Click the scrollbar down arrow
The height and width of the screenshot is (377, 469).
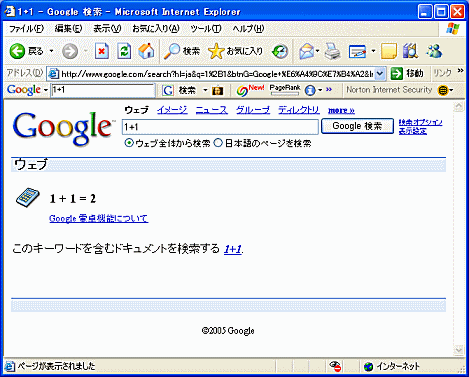click(459, 350)
